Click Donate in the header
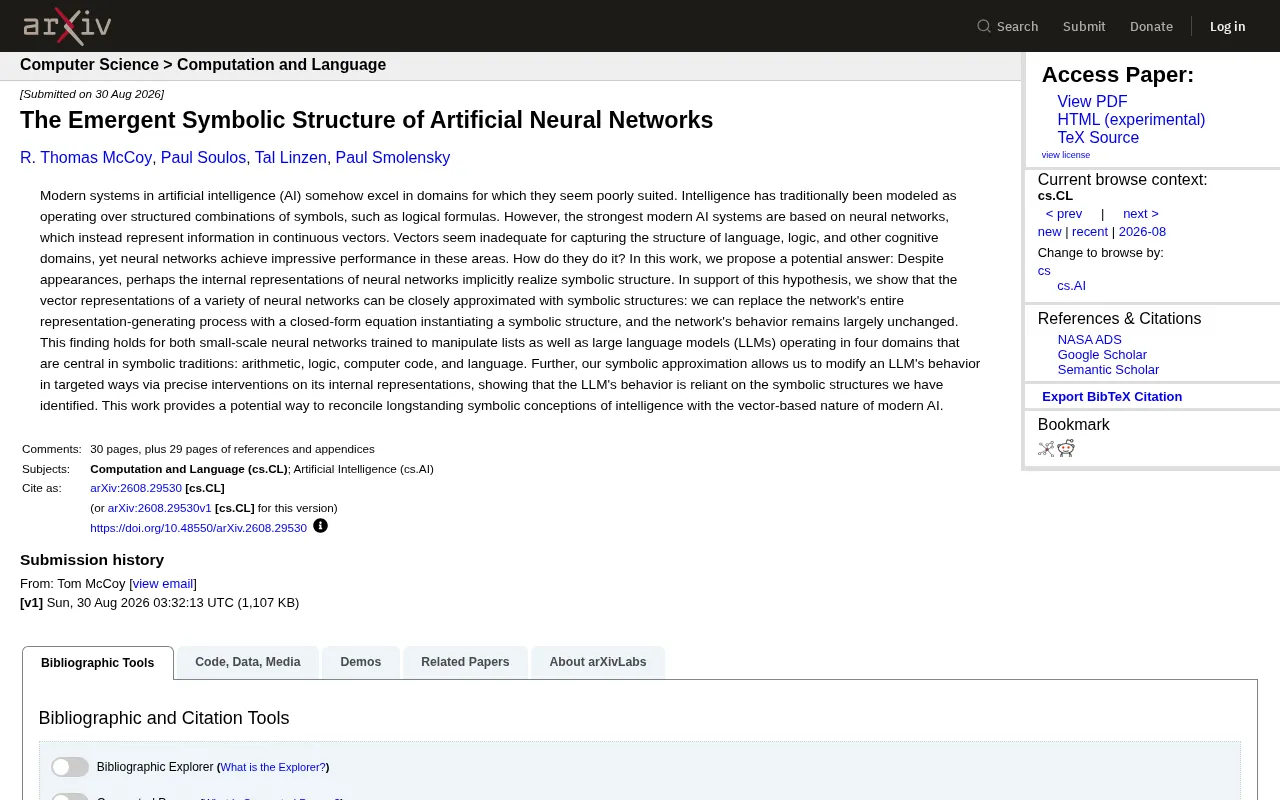 point(1151,26)
